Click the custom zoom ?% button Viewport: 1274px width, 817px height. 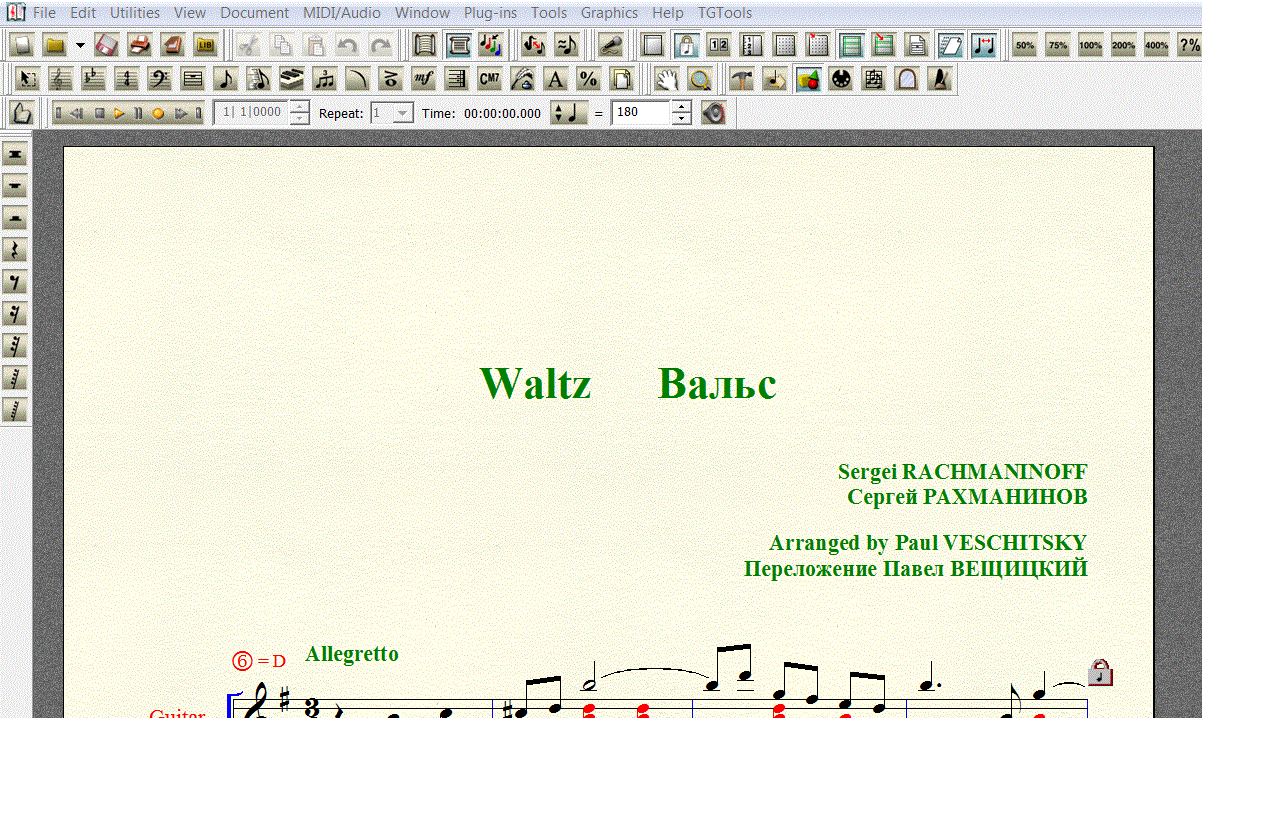(1189, 45)
